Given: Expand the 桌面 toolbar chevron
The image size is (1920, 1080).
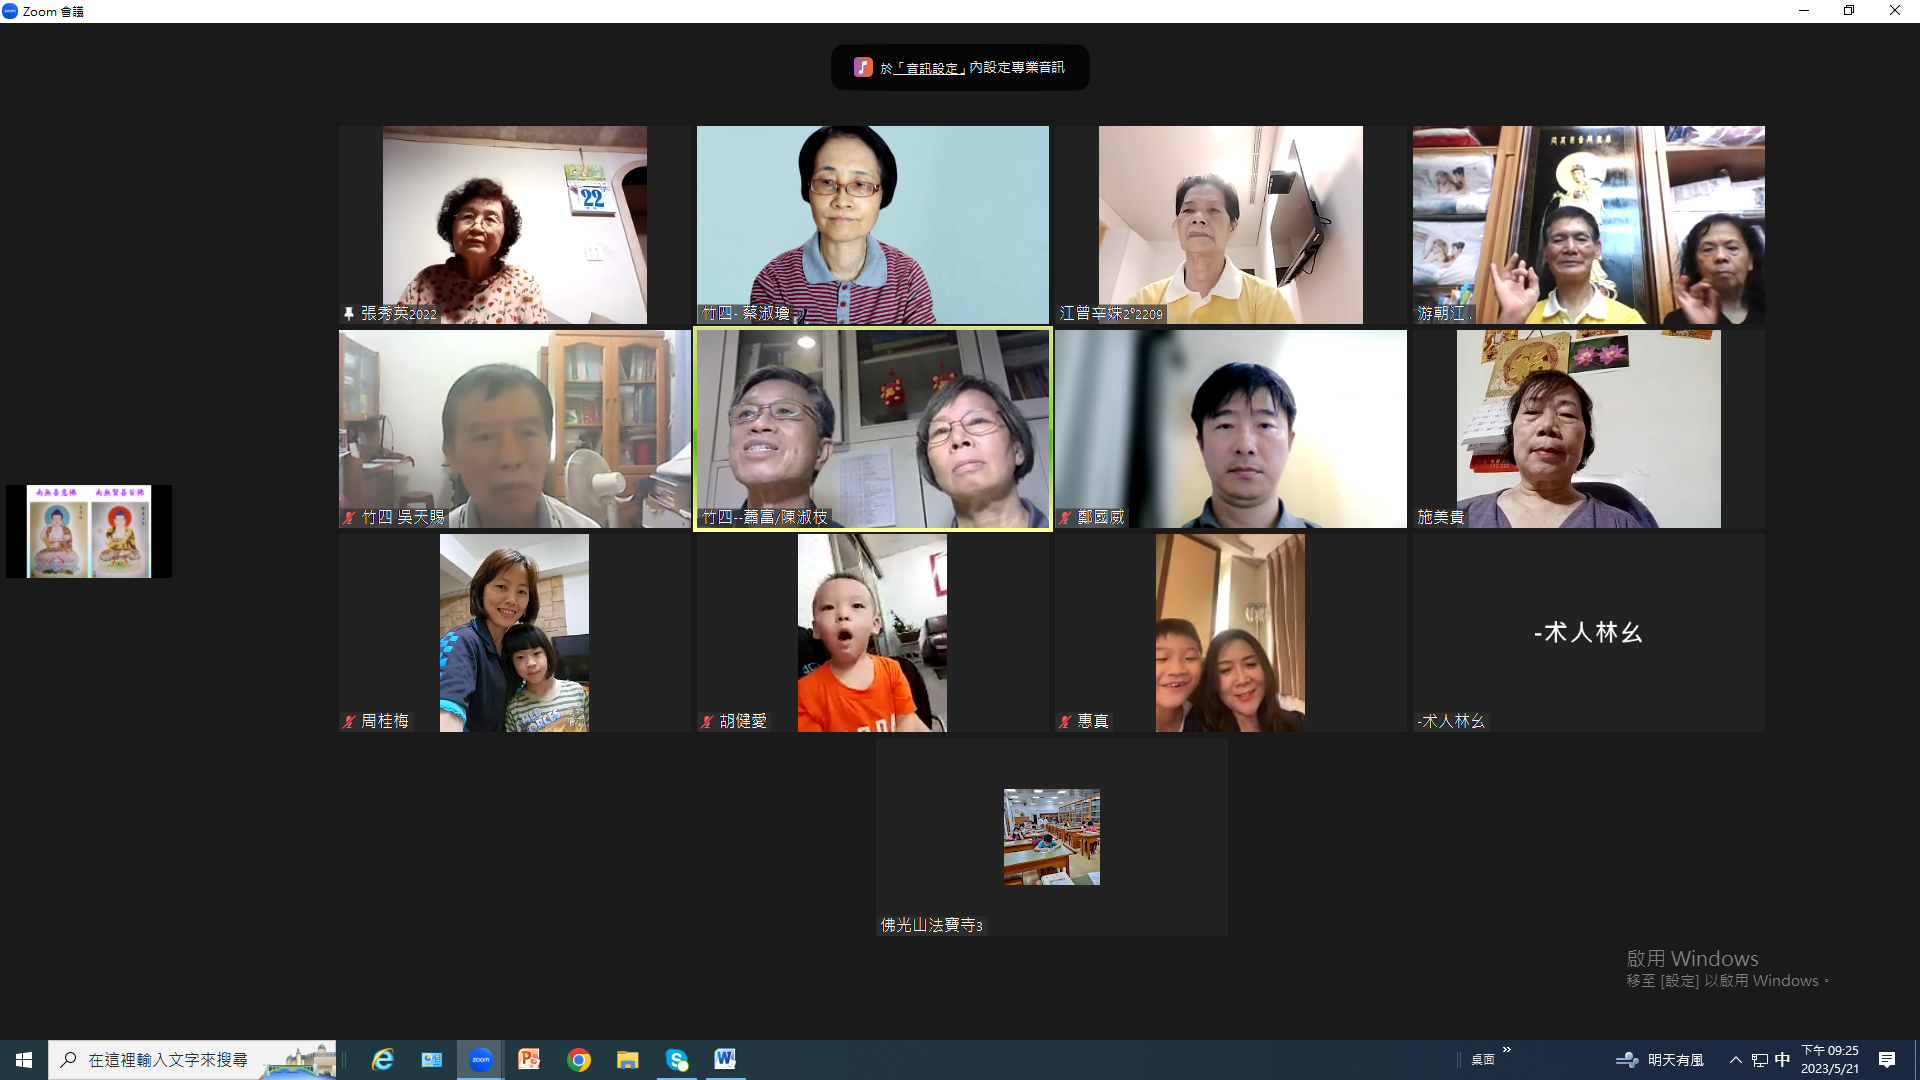Looking at the screenshot, I should [x=1506, y=1050].
